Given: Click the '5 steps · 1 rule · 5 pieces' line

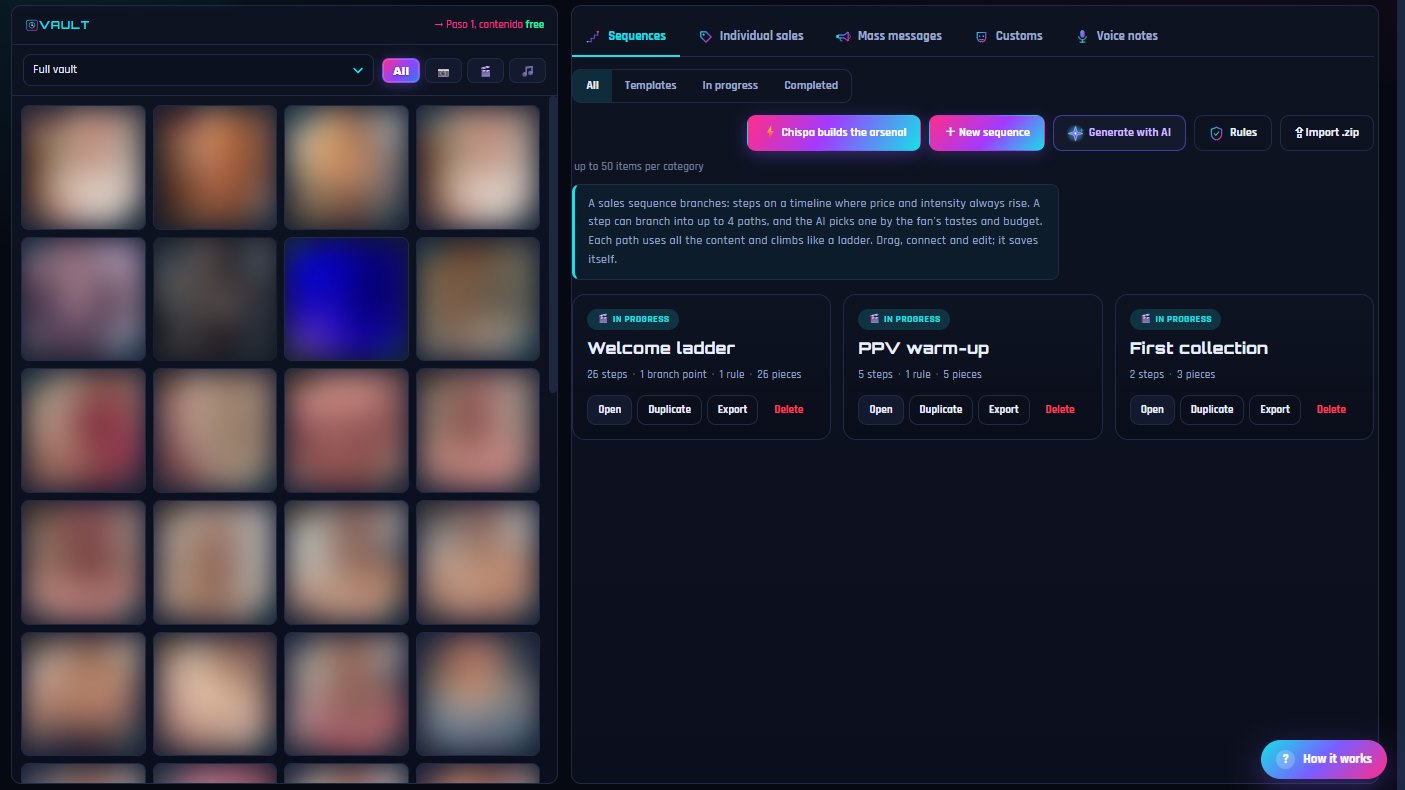Looking at the screenshot, I should (x=920, y=374).
